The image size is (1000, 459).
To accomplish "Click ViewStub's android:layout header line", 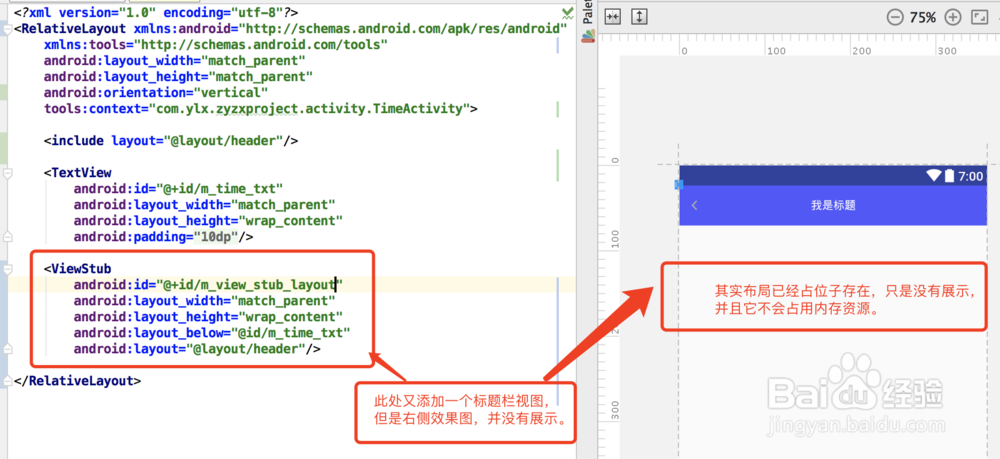I will 197,349.
